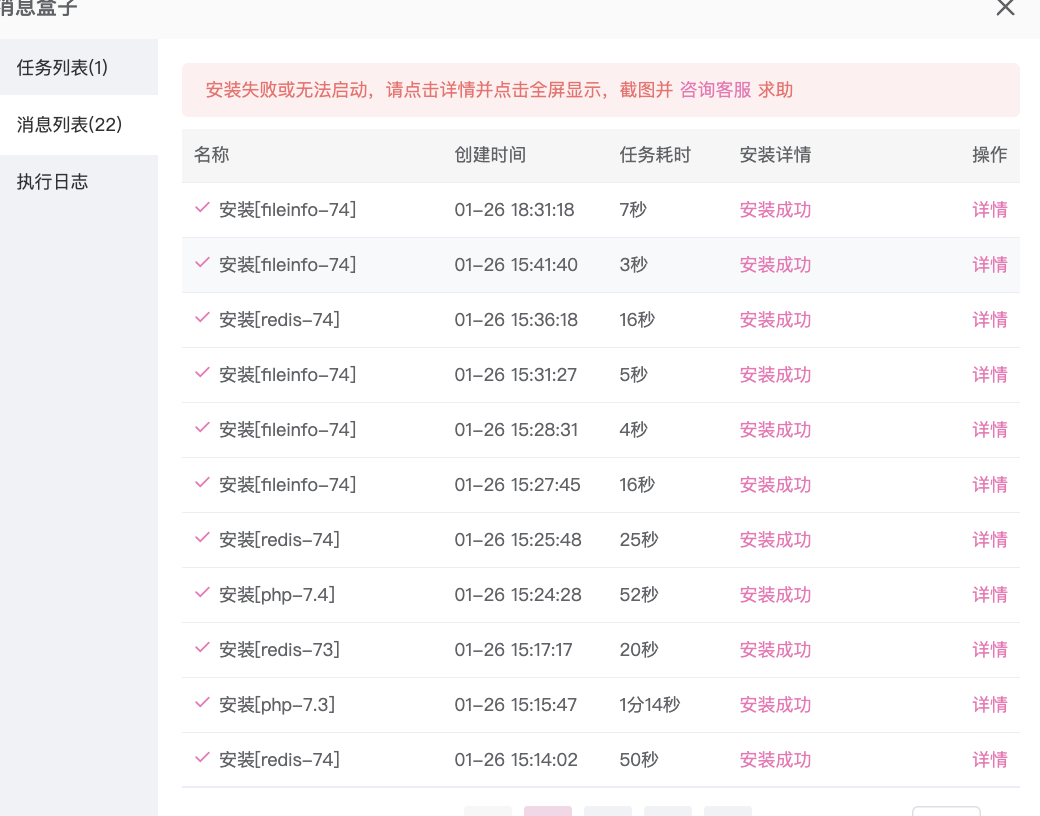This screenshot has width=1040, height=816.
Task: Click the check icon beside the last 安装[redis-74] entry
Action: pyautogui.click(x=202, y=759)
